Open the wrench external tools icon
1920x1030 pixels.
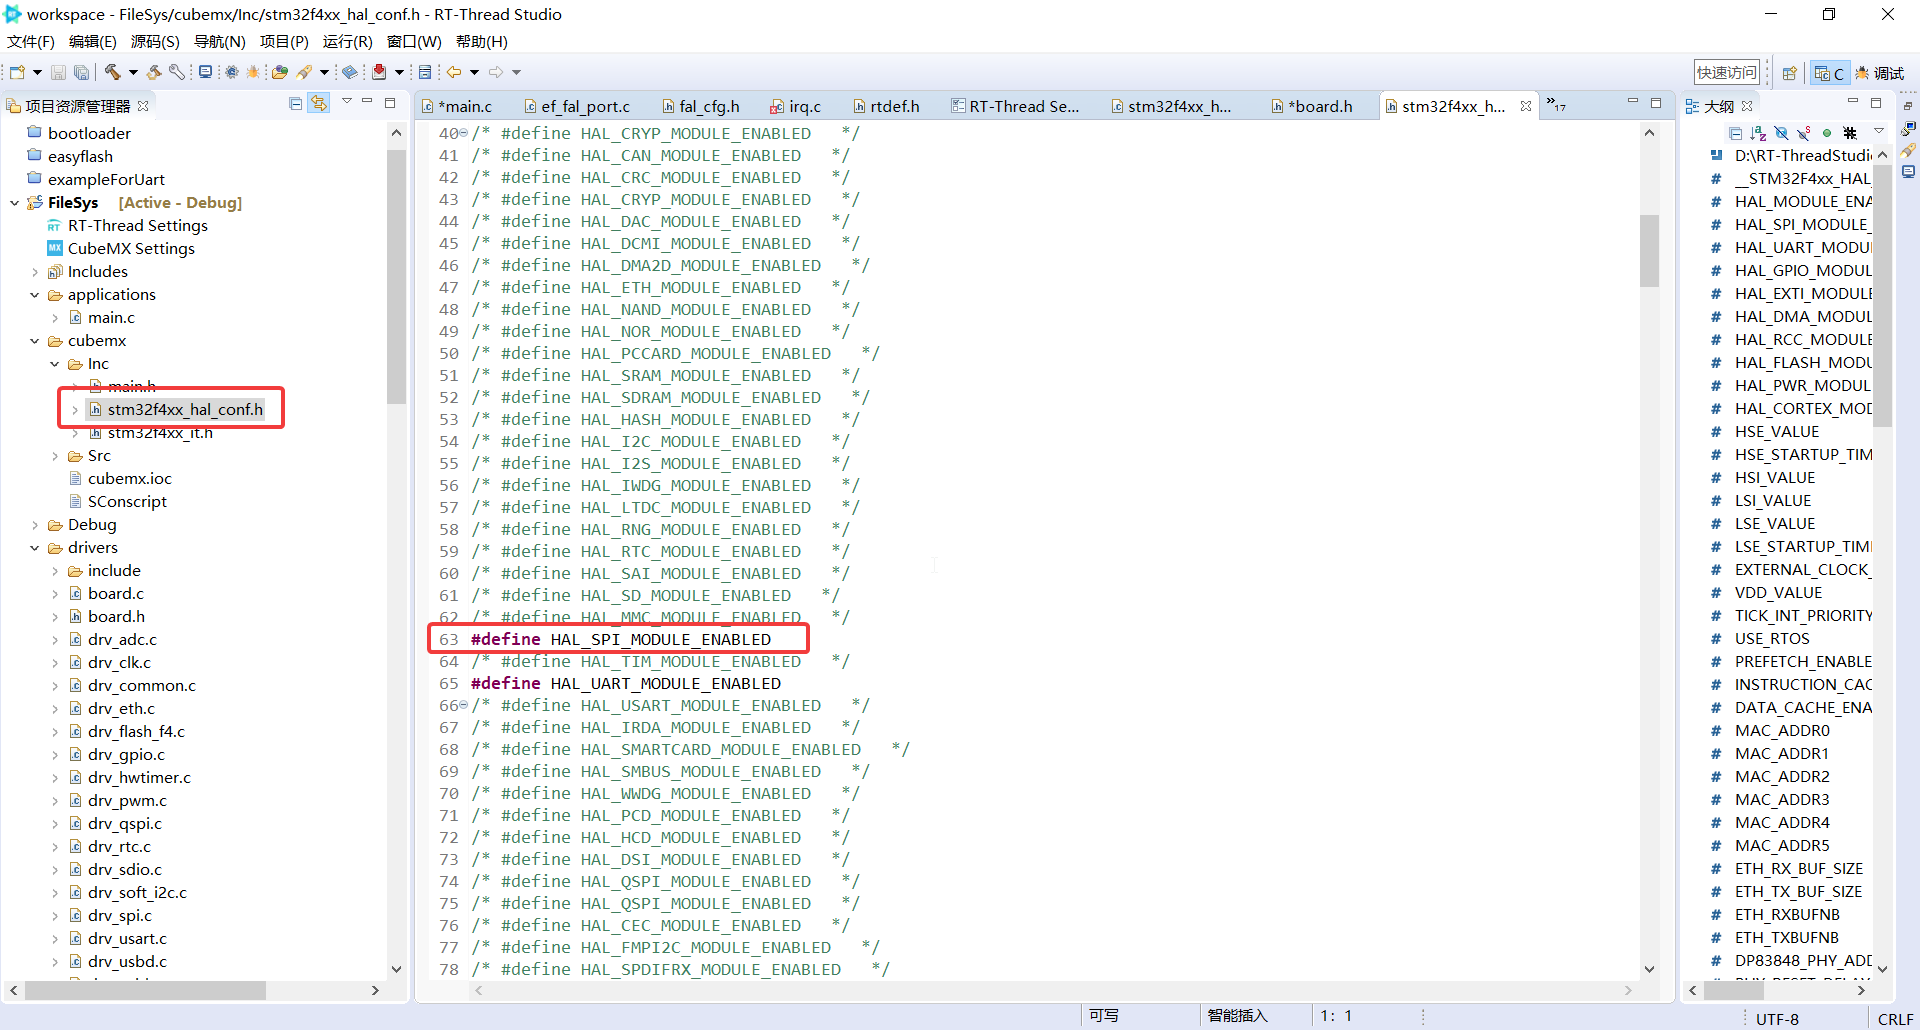click(175, 71)
